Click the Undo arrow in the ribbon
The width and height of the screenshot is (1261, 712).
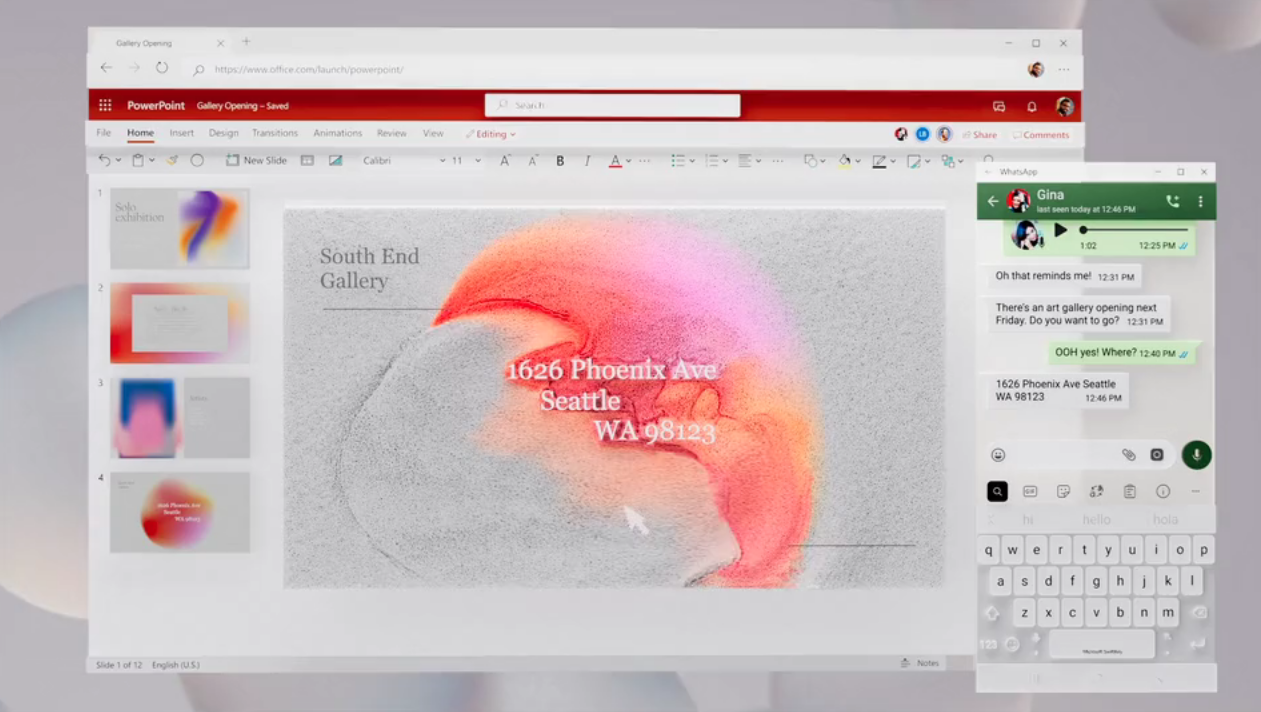[104, 160]
